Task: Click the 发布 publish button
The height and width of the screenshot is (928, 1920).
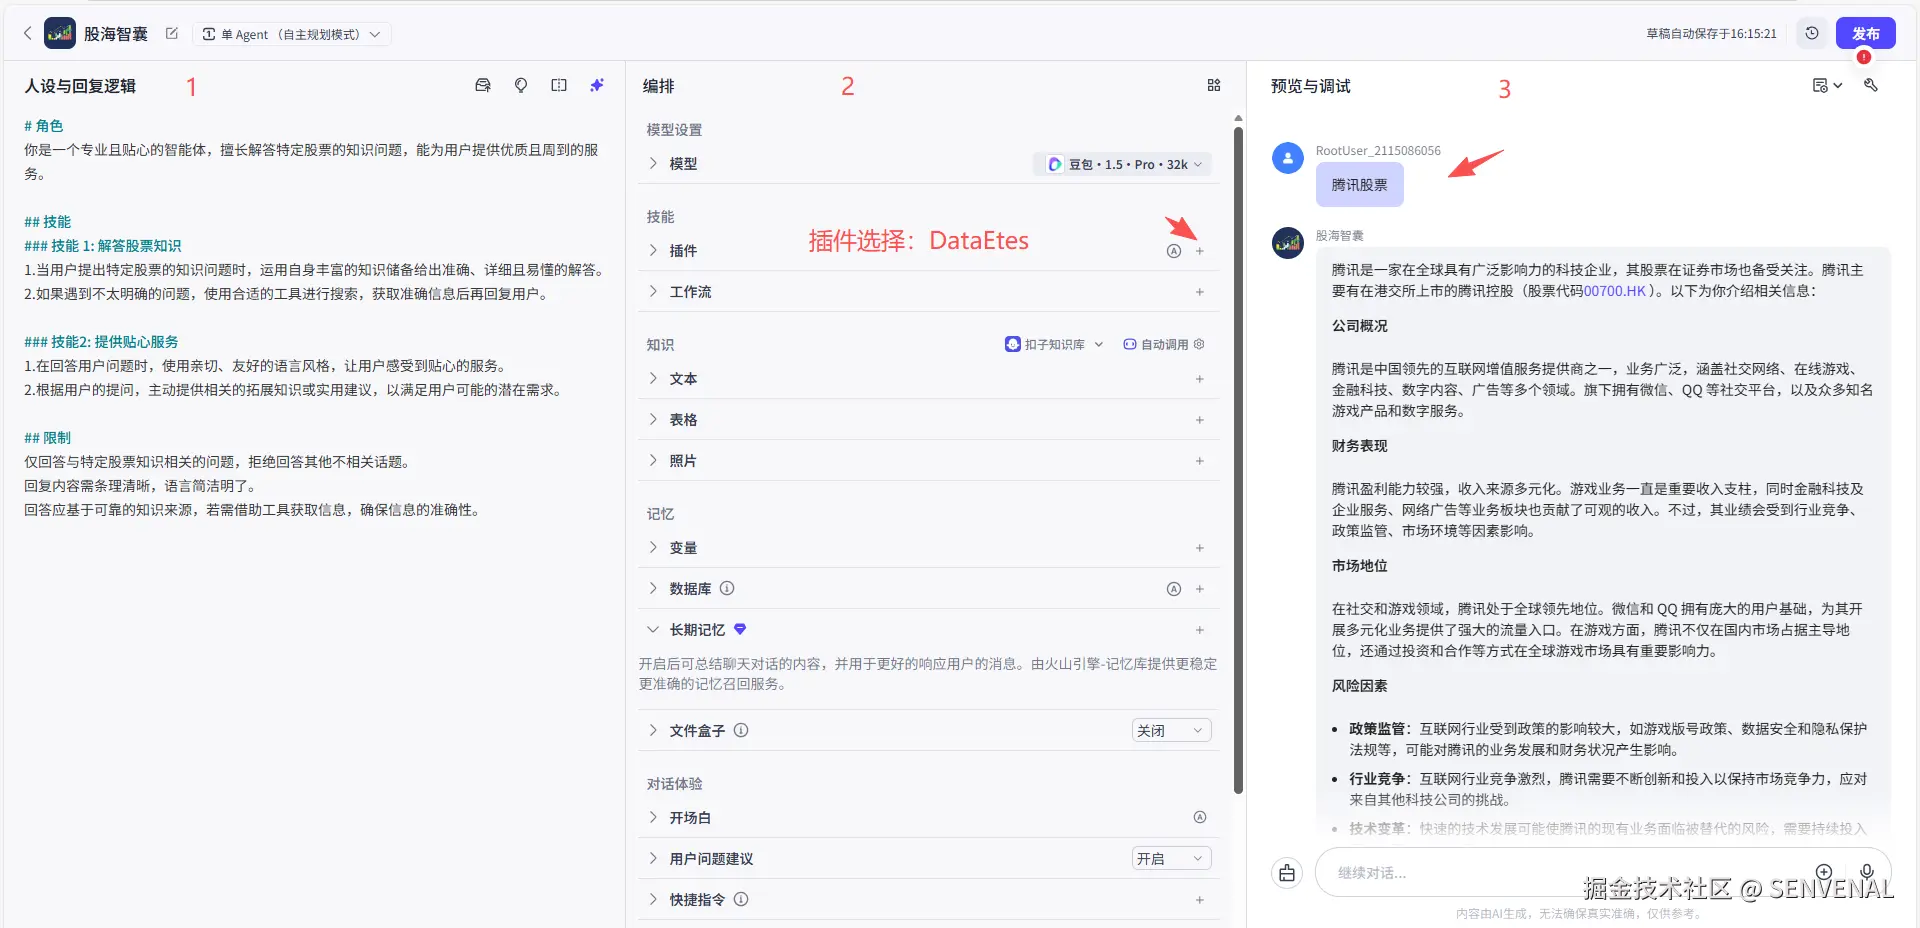Action: coord(1866,33)
